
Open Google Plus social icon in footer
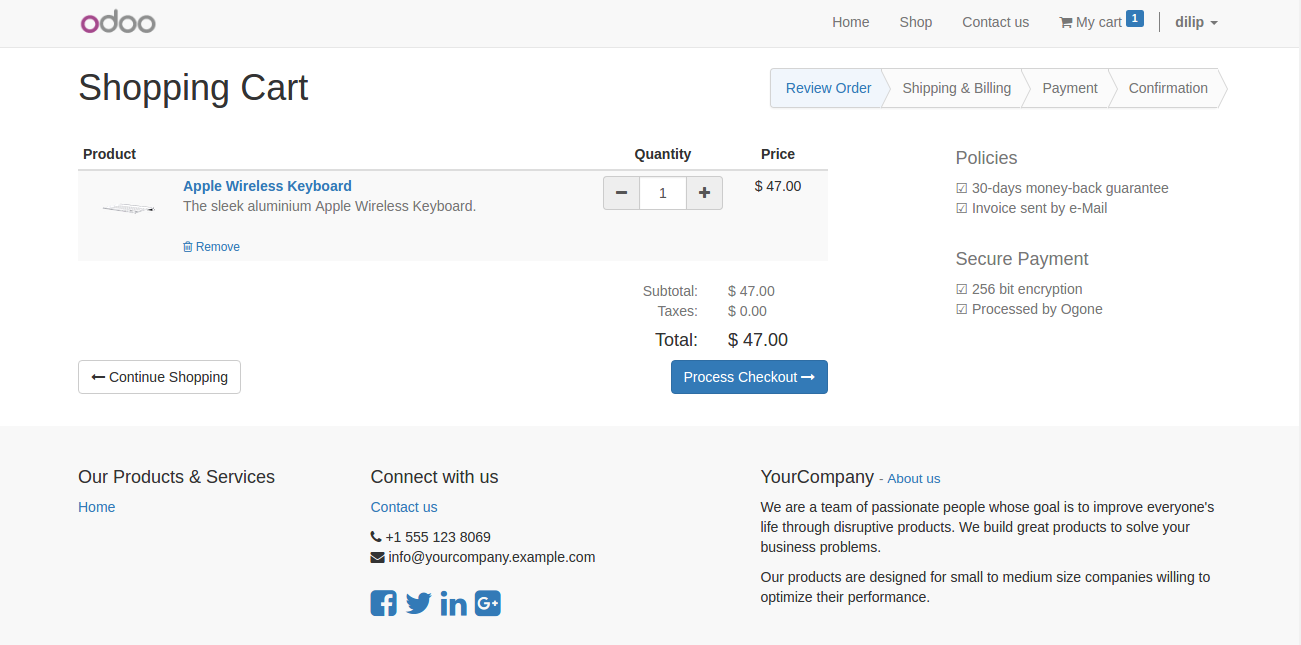click(x=487, y=603)
